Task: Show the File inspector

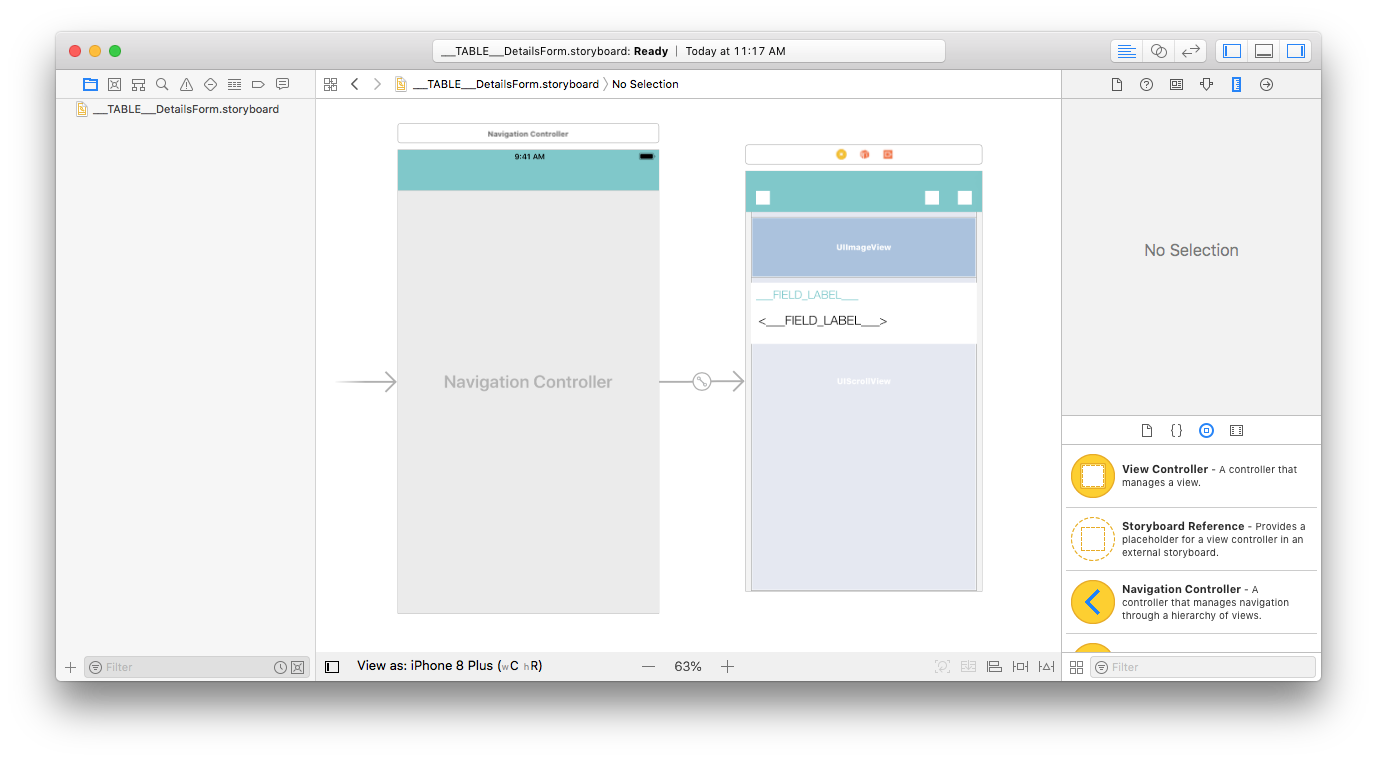Action: point(1117,84)
